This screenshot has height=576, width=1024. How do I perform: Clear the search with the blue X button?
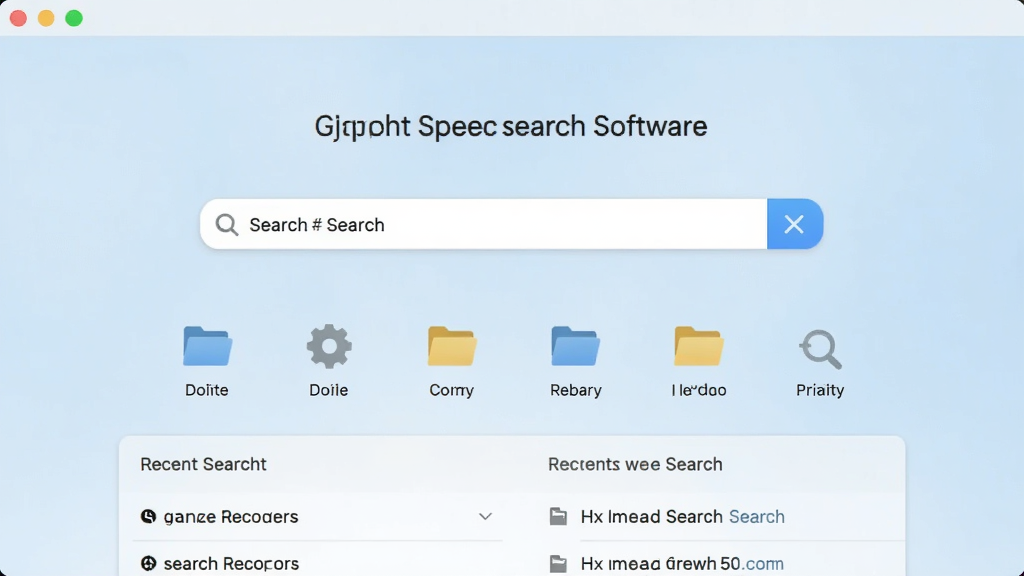795,224
